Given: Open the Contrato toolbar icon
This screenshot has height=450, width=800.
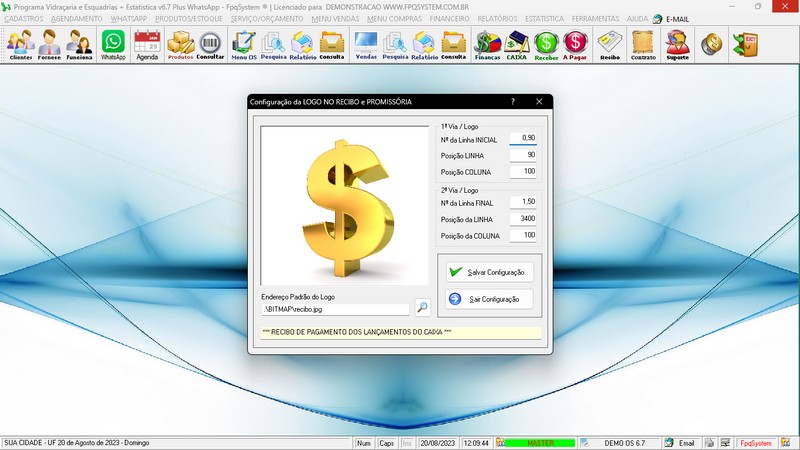Looking at the screenshot, I should tap(643, 44).
